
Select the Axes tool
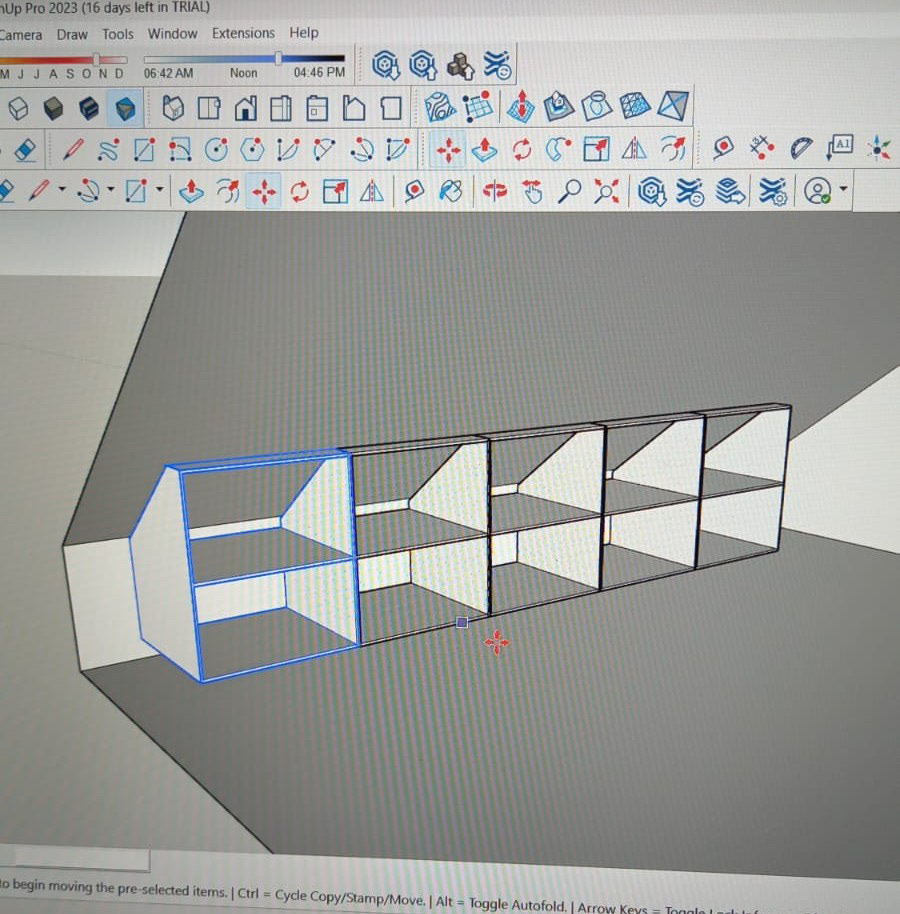coord(878,148)
